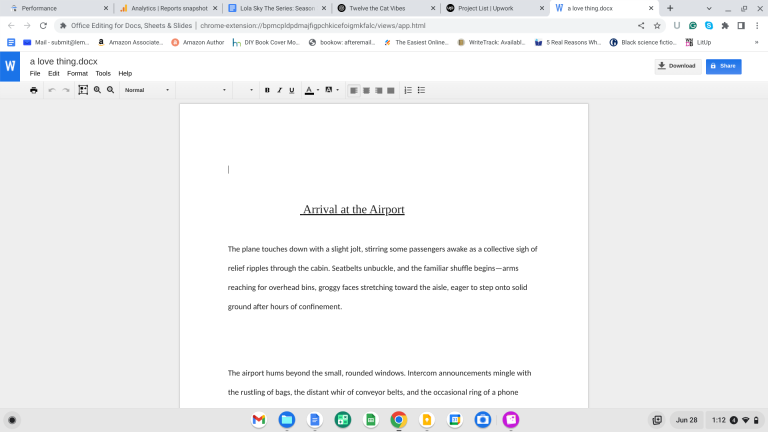Click the address bar URL
This screenshot has height=432, width=768.
(x=312, y=25)
